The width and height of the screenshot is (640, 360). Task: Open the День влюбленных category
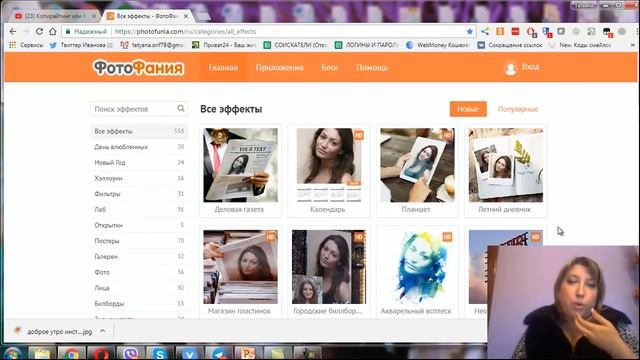139,147
